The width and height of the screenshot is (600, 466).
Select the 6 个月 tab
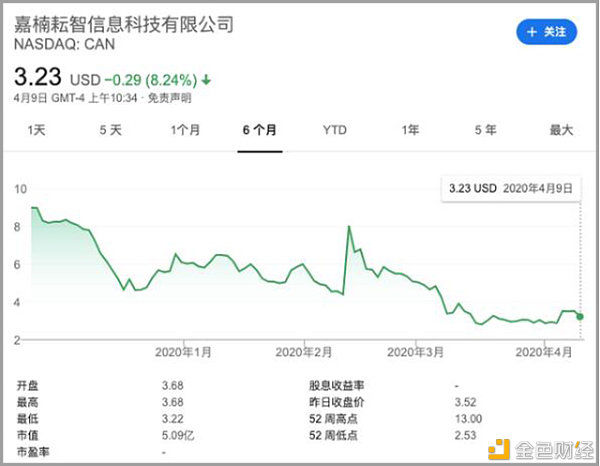[x=260, y=130]
